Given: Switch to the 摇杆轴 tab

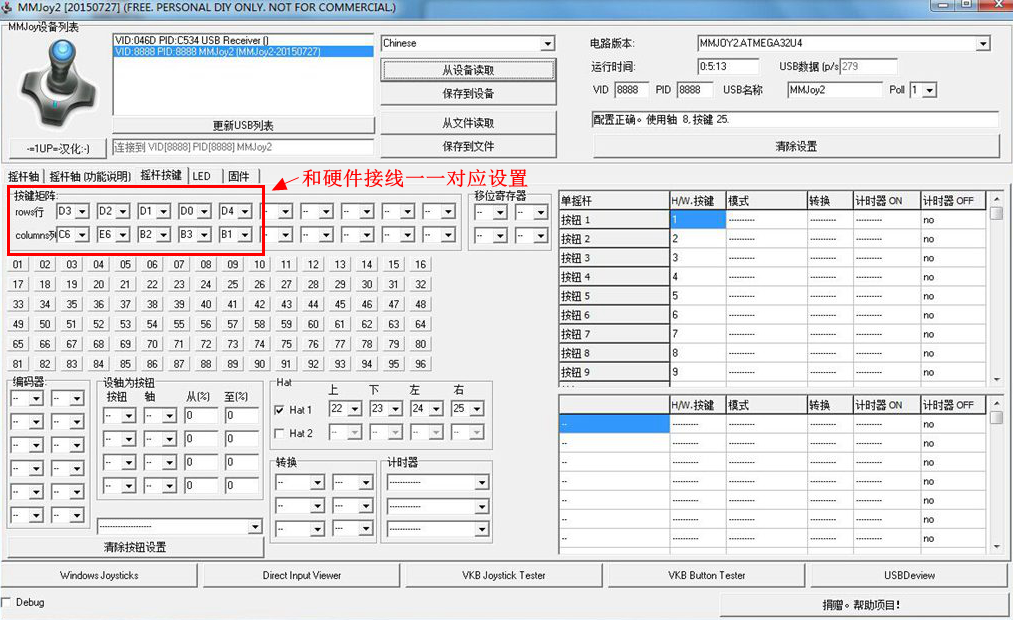Looking at the screenshot, I should tap(23, 176).
